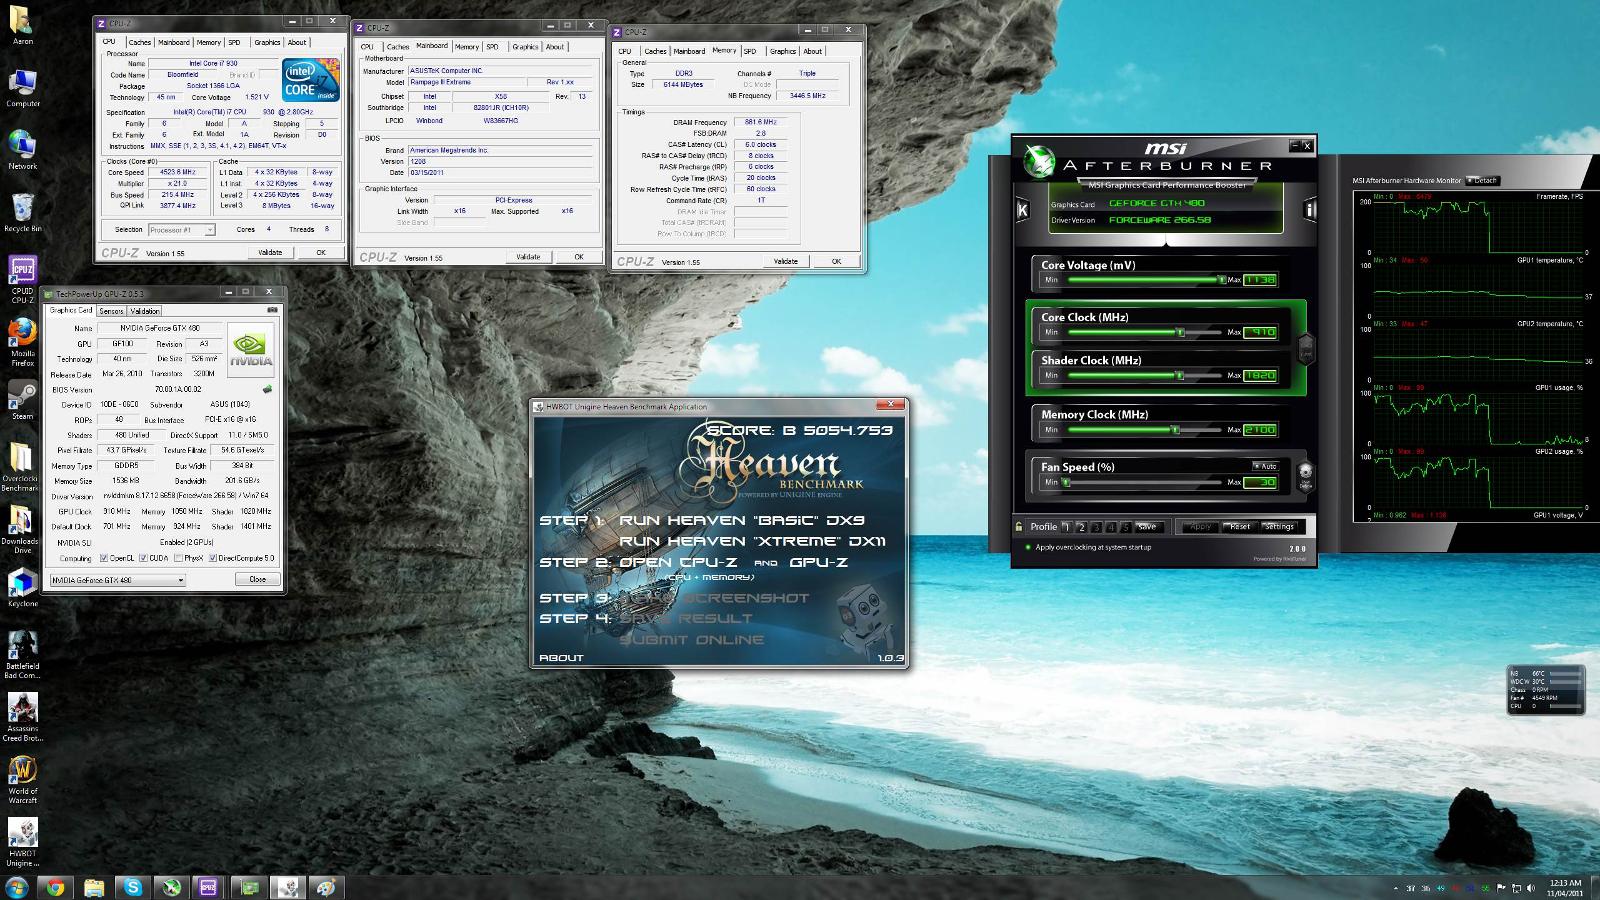1600x900 pixels.
Task: Click the User Define fan button
Action: 1305,476
